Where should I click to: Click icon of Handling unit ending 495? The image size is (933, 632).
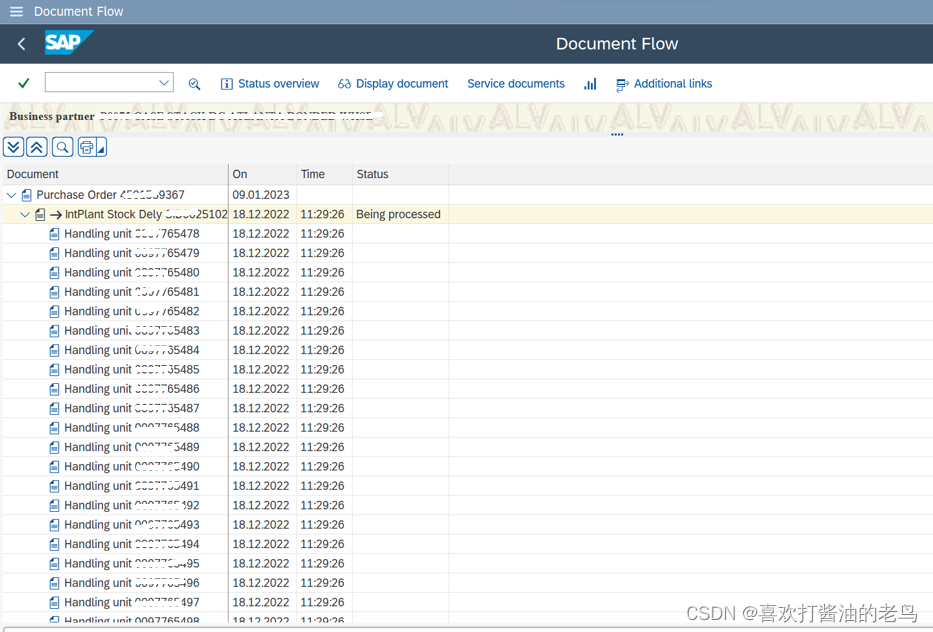54,564
